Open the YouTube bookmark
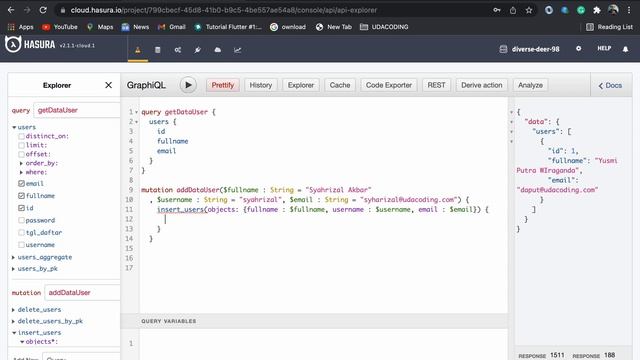Image resolution: width=640 pixels, height=360 pixels. pos(60,27)
